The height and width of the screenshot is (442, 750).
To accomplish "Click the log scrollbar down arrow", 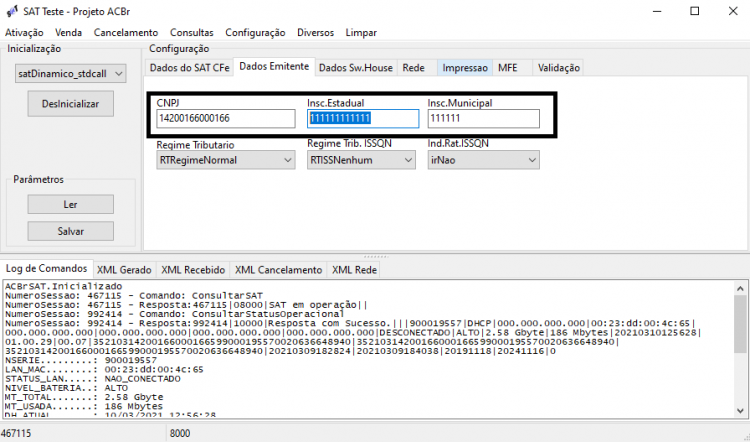I will pos(740,410).
